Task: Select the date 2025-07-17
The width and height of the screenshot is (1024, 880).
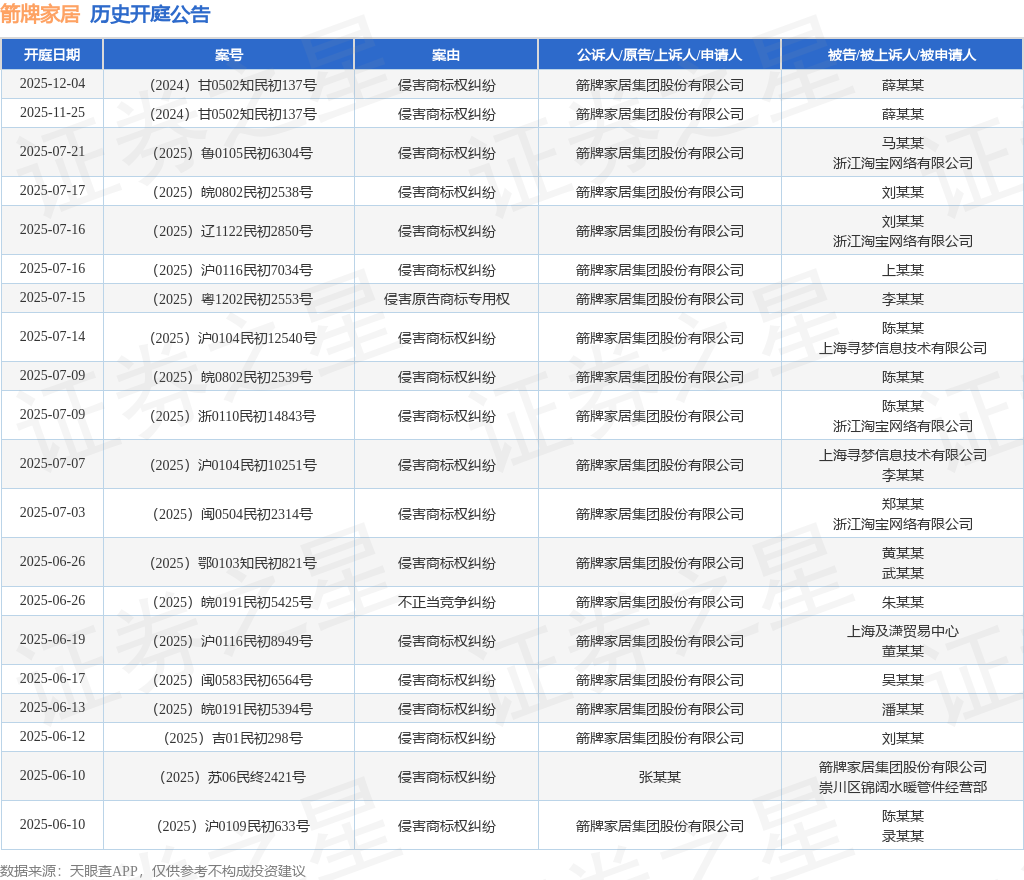Action: (52, 191)
